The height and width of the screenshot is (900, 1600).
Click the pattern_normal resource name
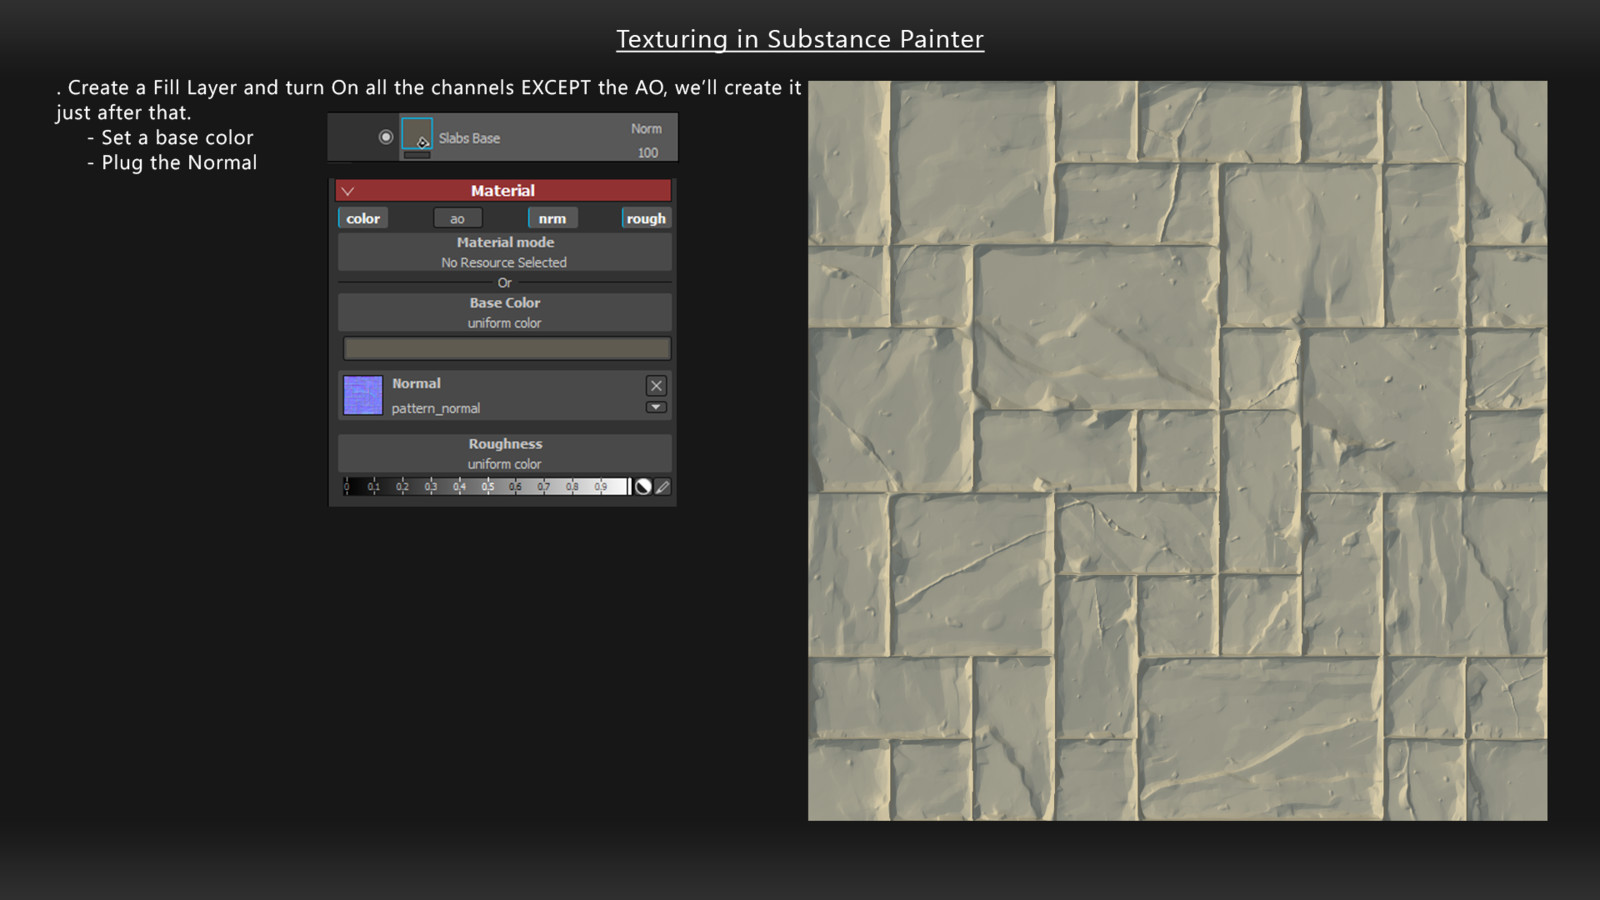click(x=436, y=408)
